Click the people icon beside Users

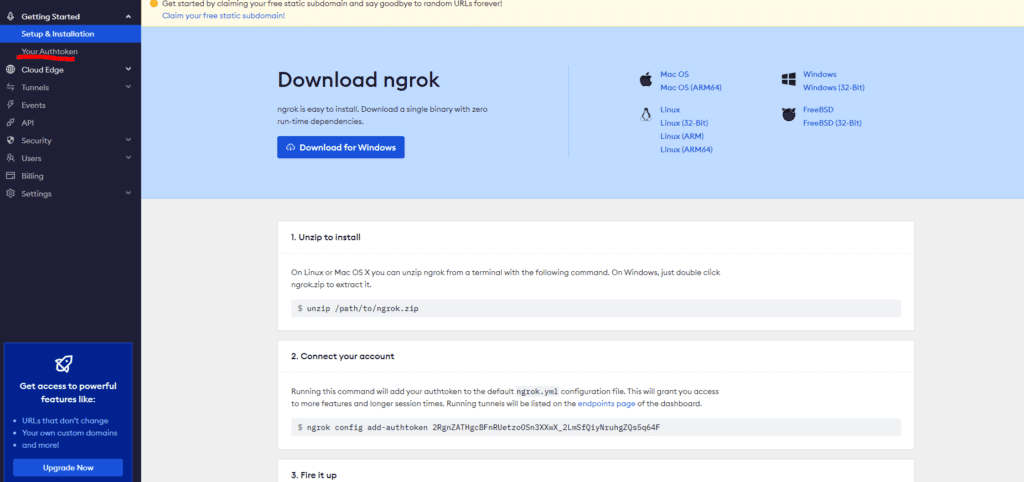(x=10, y=157)
